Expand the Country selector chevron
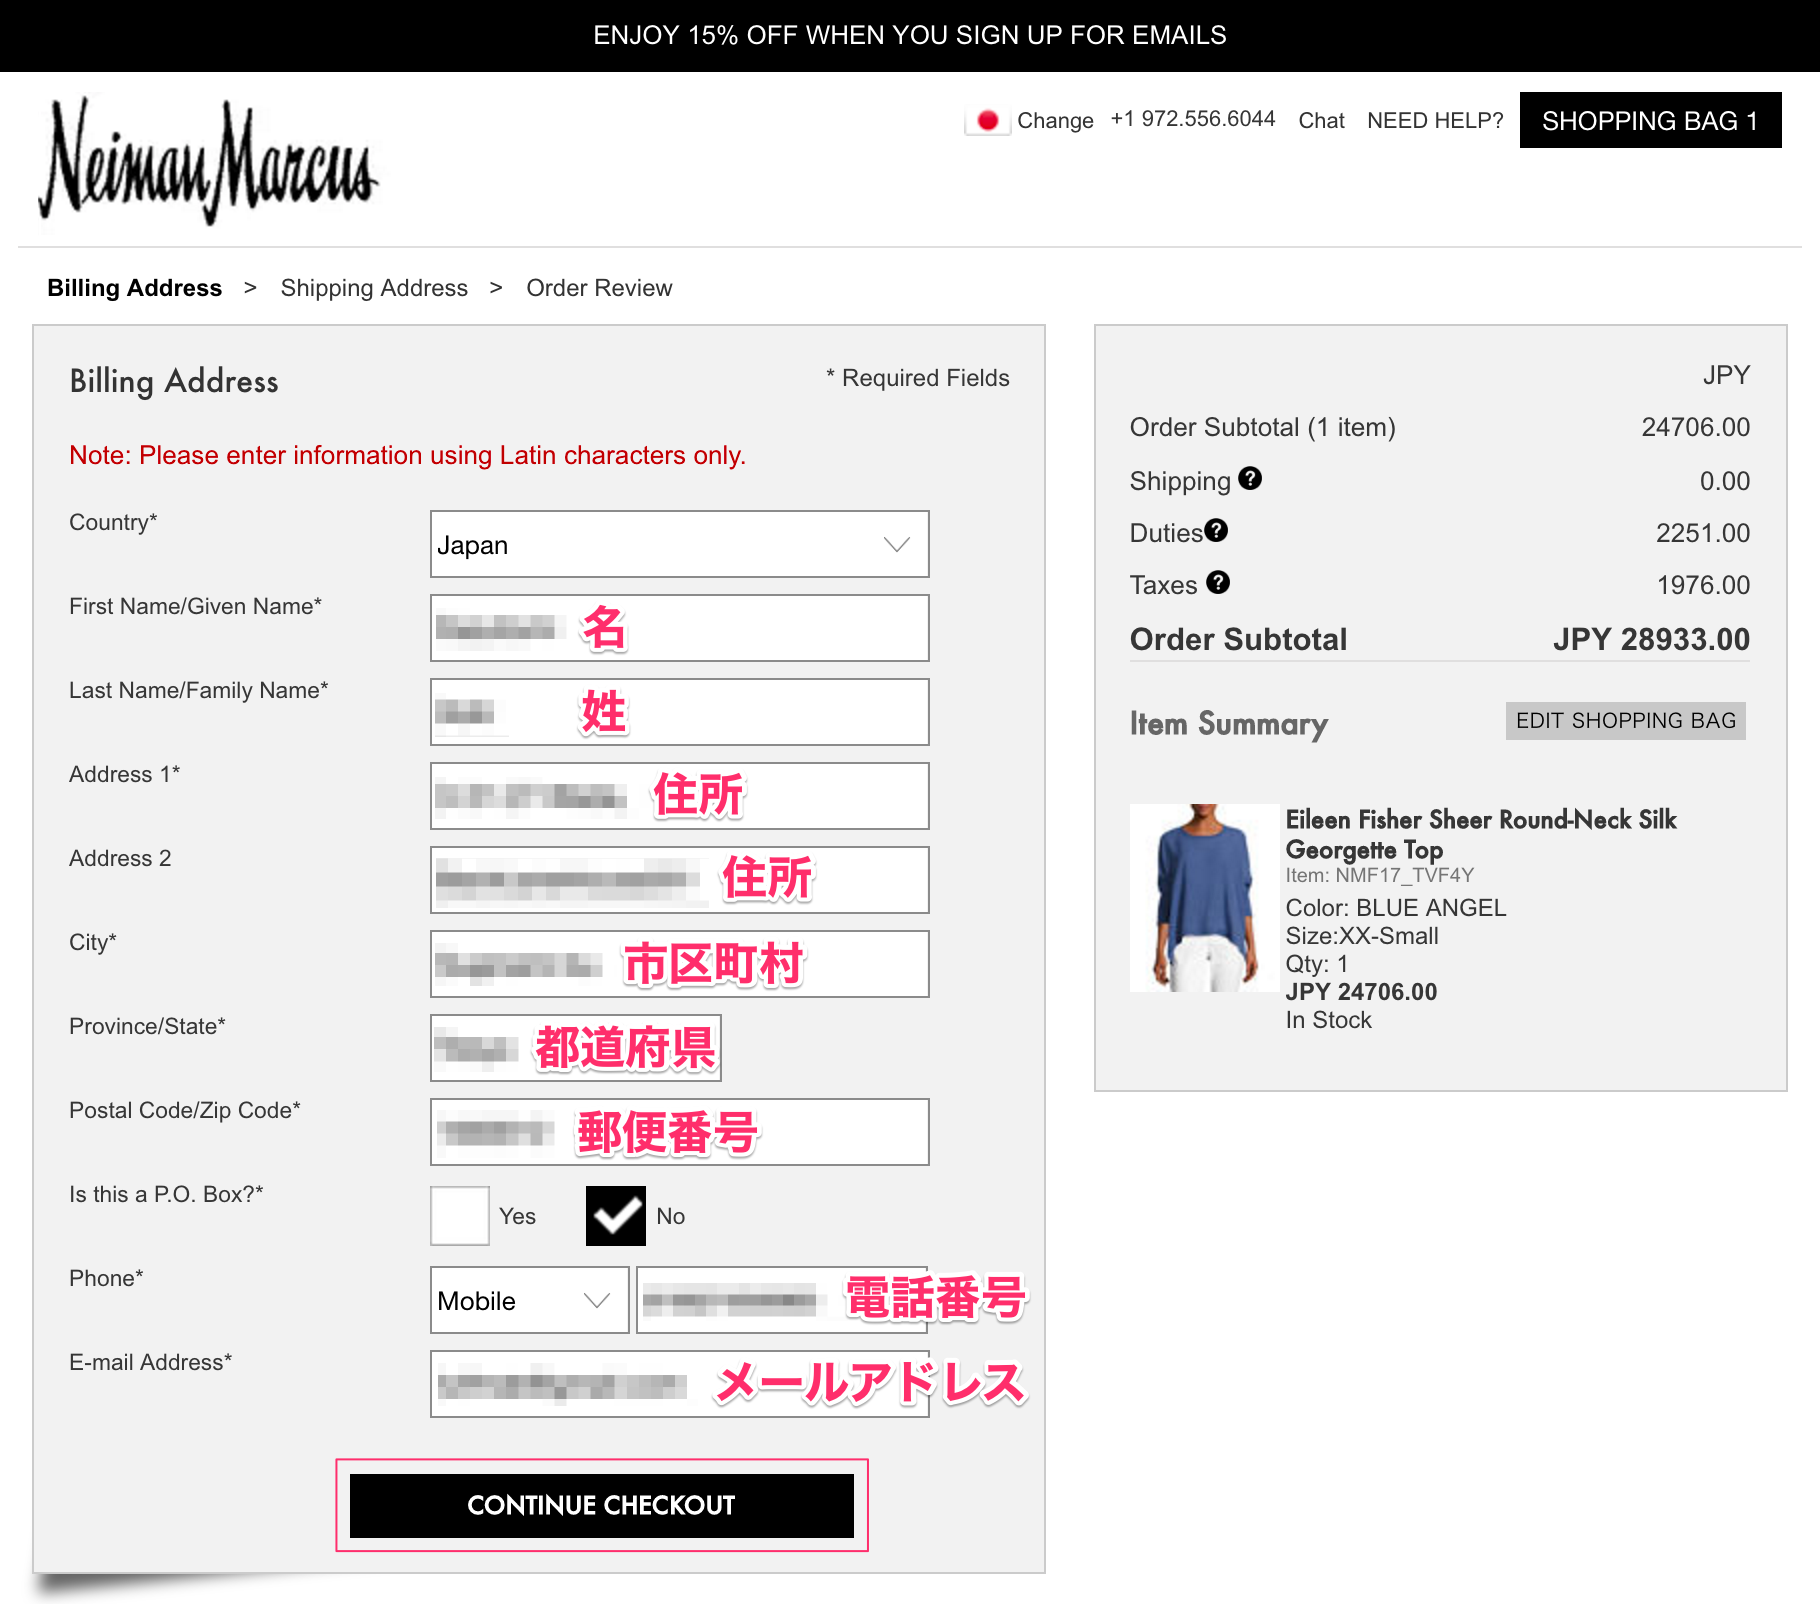The width and height of the screenshot is (1820, 1604). pos(897,544)
